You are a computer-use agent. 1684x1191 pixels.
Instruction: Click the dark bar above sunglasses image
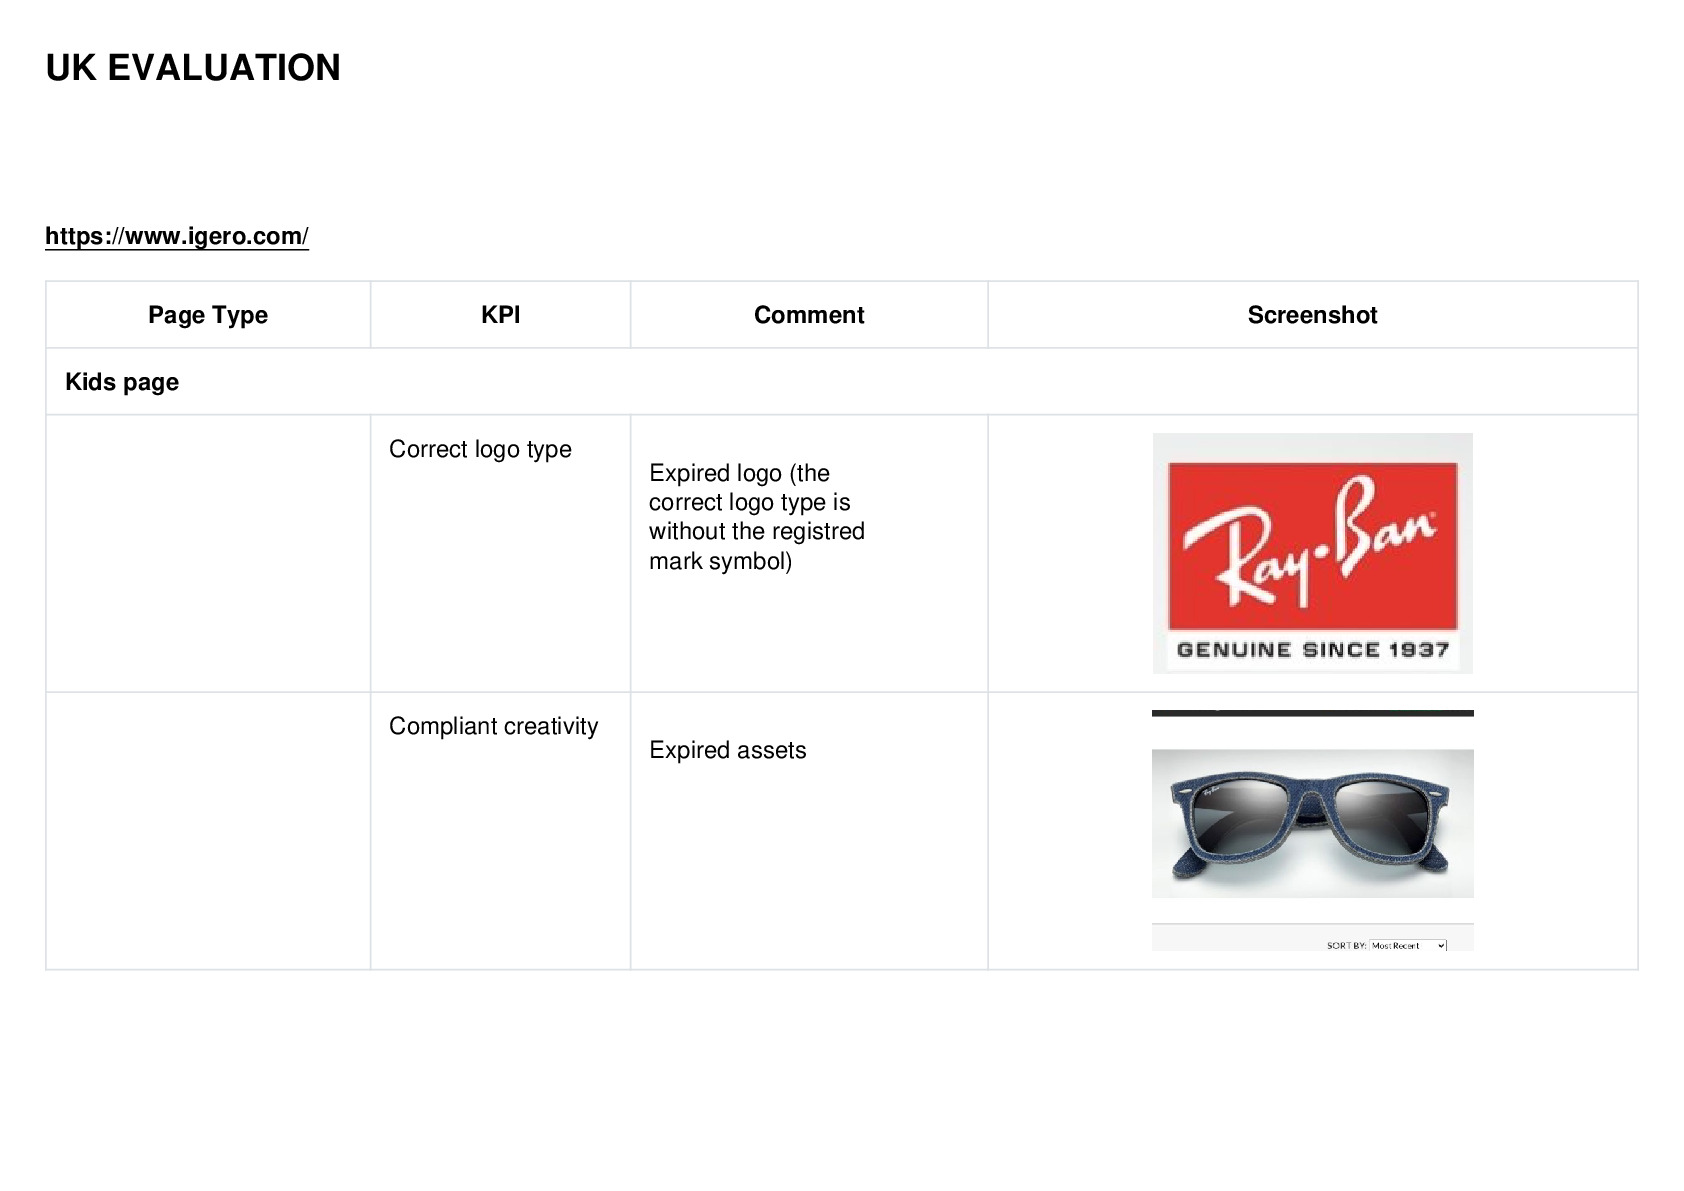pyautogui.click(x=1312, y=713)
